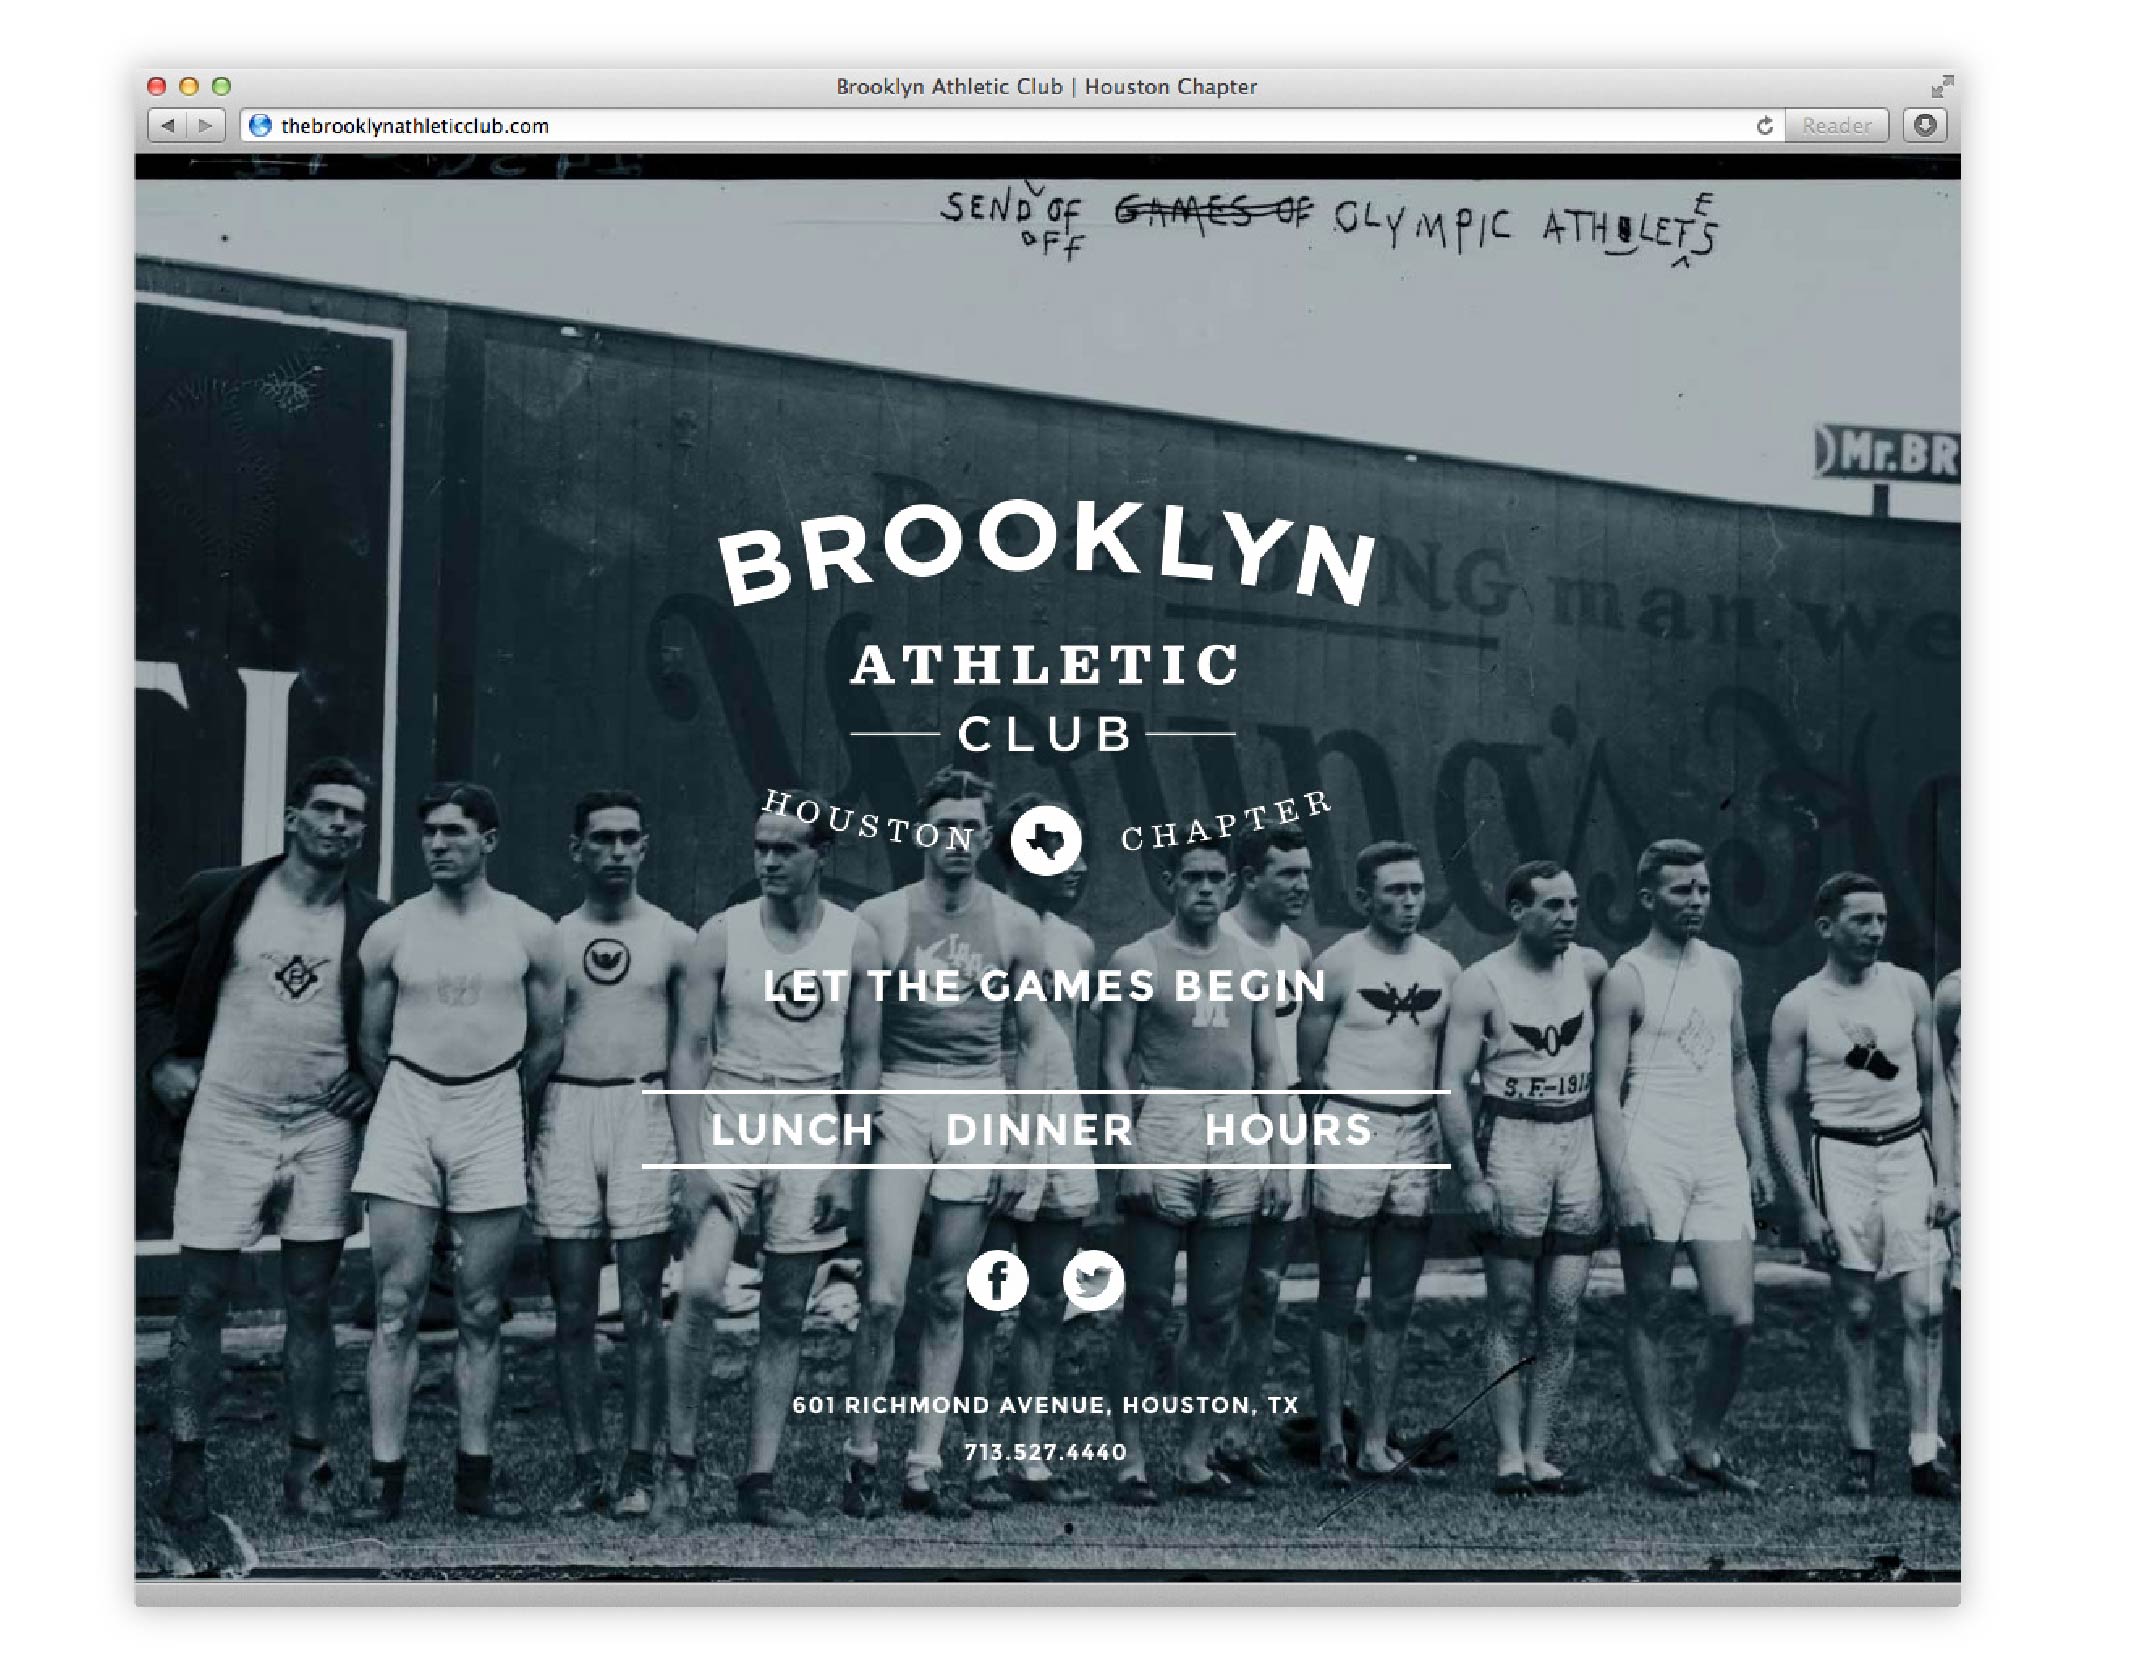Open the DINNER menu link
Viewport: 2132px width, 1676px height.
(1039, 1130)
